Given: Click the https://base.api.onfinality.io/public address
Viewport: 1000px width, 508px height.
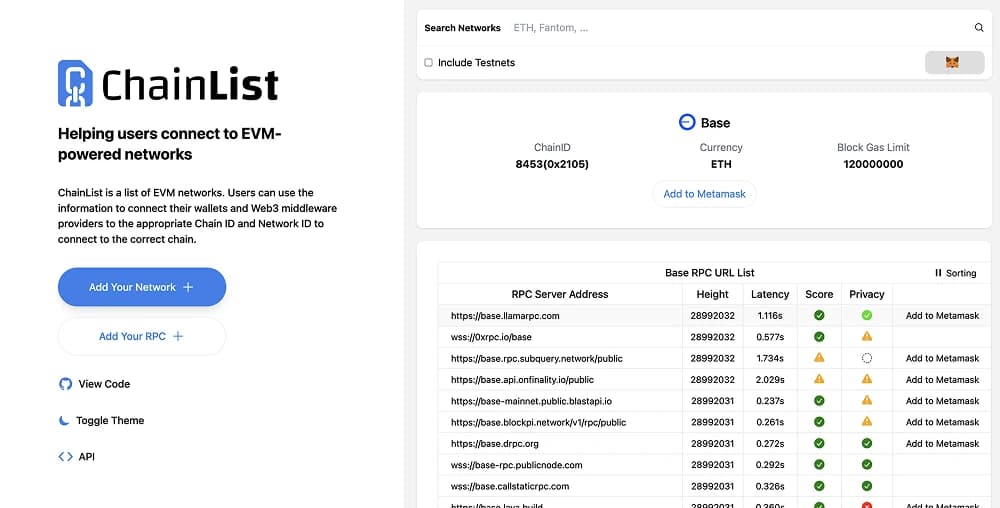Looking at the screenshot, I should tap(522, 379).
